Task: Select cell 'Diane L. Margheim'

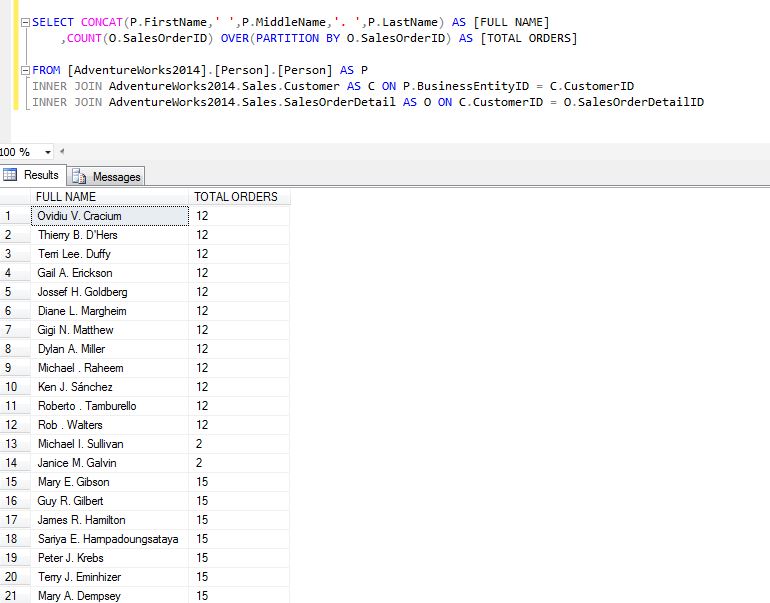Action: pos(110,311)
